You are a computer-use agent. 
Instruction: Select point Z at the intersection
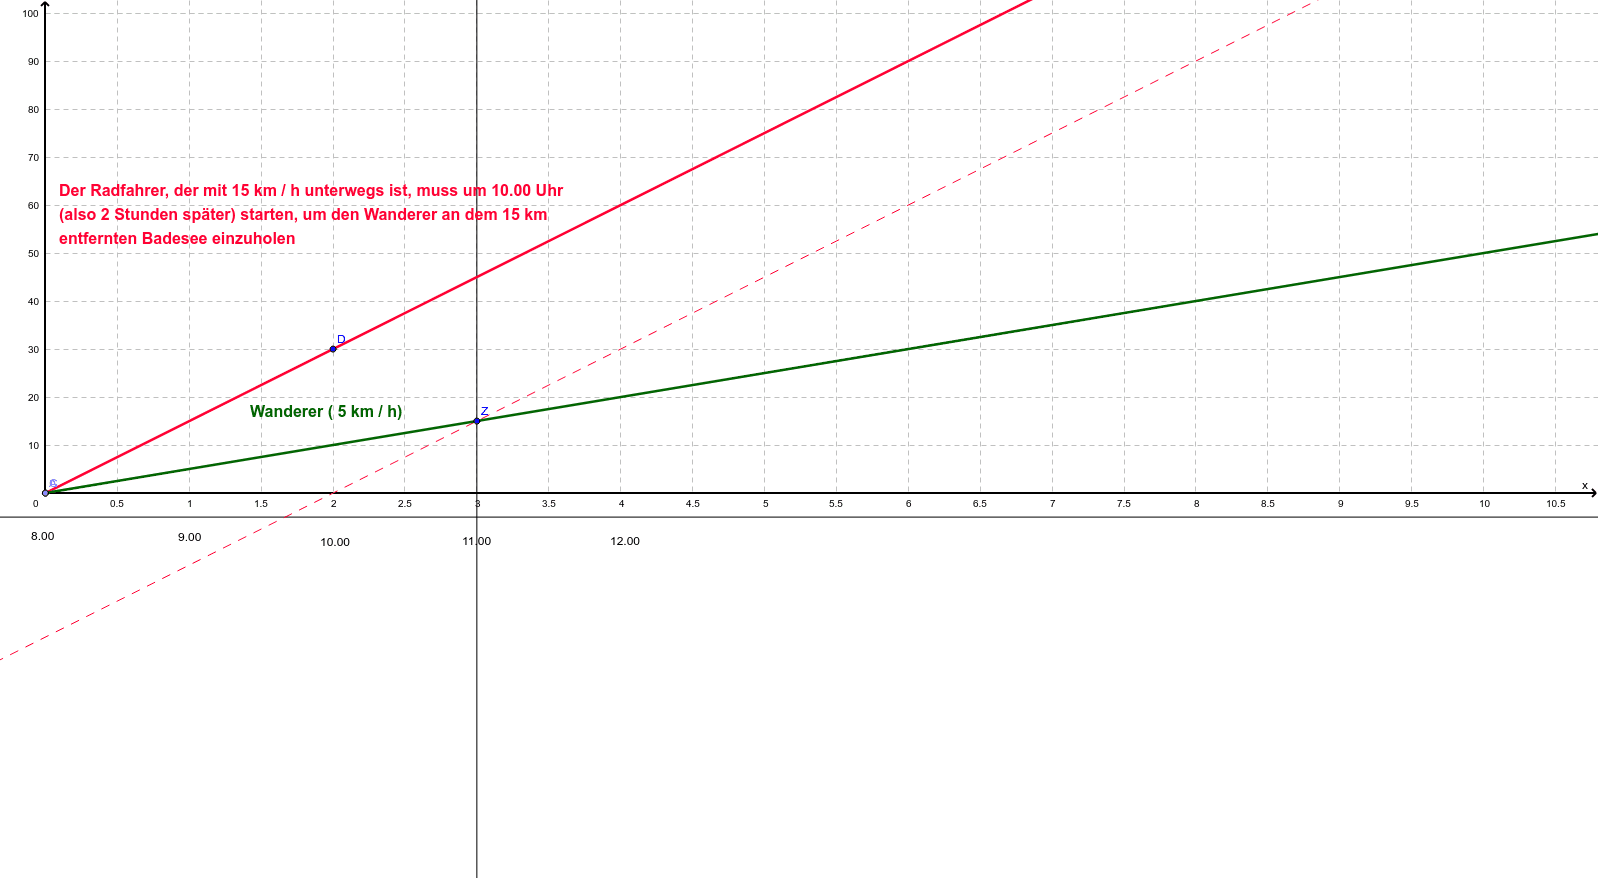pyautogui.click(x=477, y=421)
